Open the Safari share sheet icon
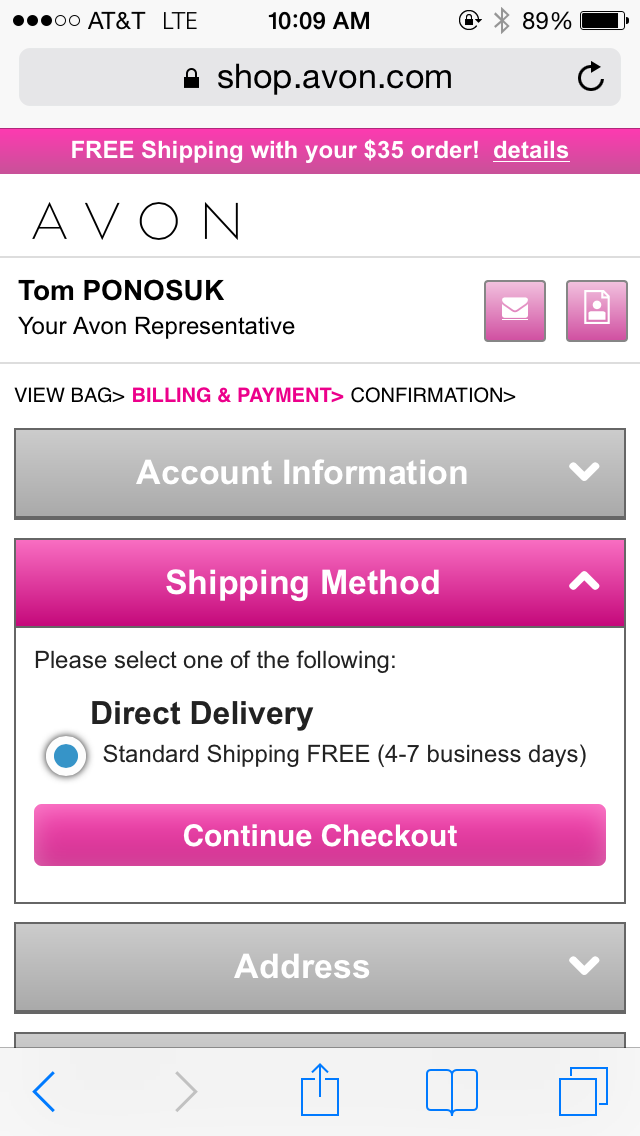 click(x=320, y=1091)
